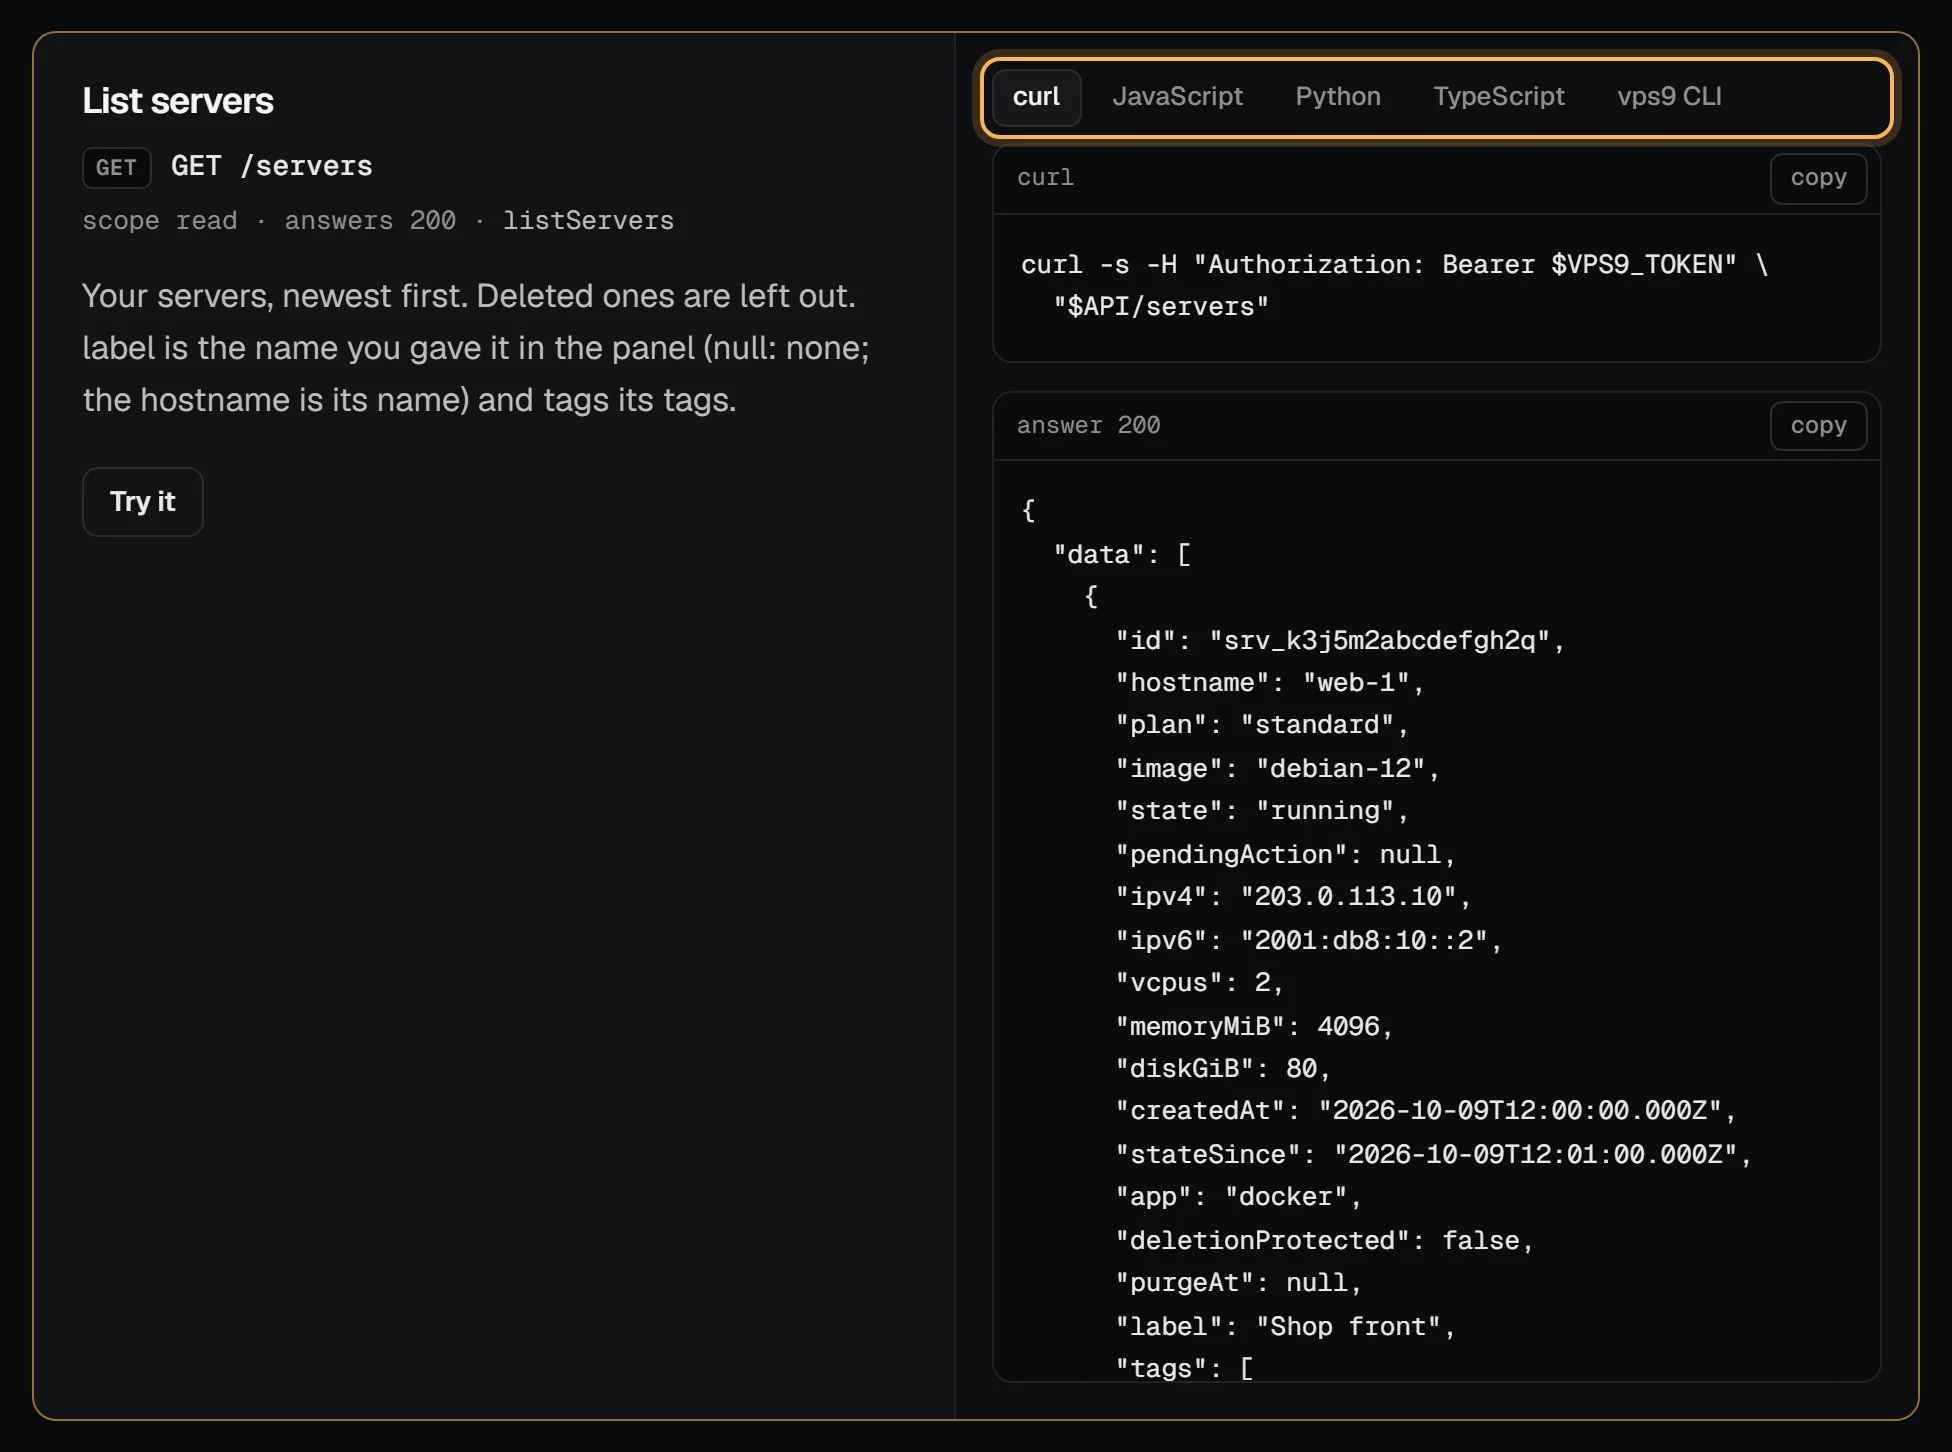Image resolution: width=1952 pixels, height=1452 pixels.
Task: Click the listServers operation name
Action: tap(588, 221)
